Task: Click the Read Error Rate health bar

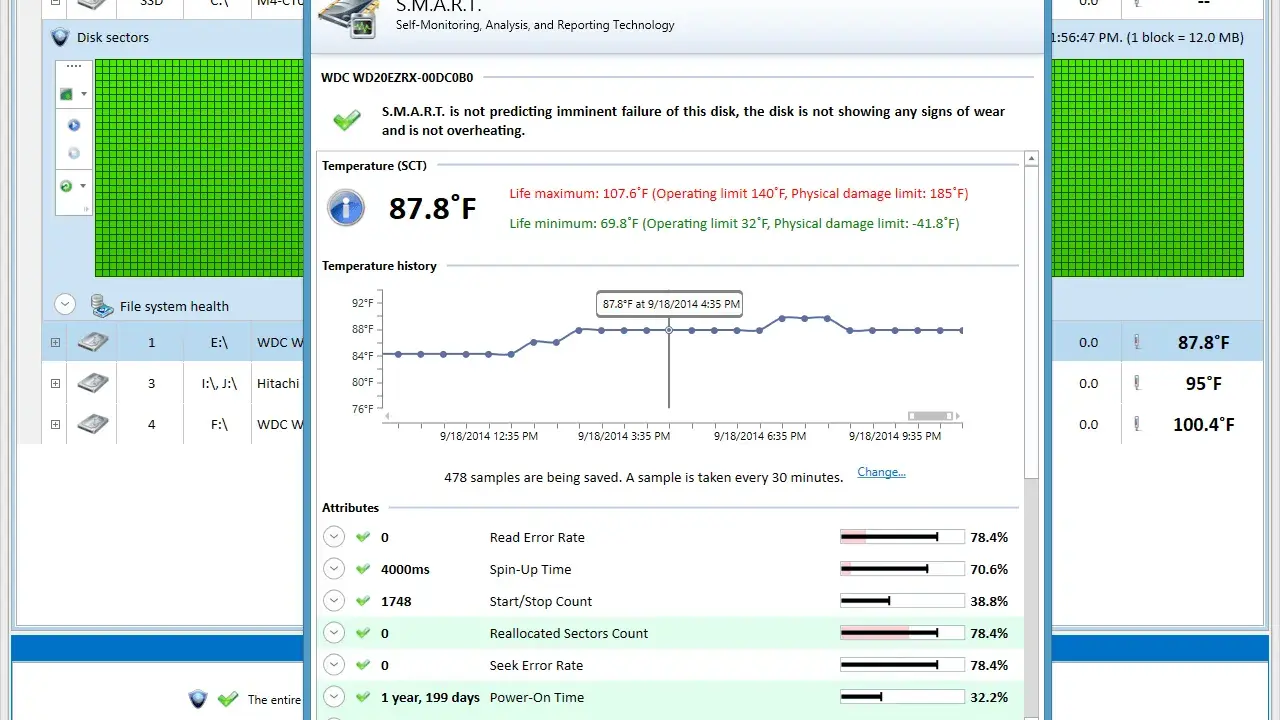Action: coord(902,537)
